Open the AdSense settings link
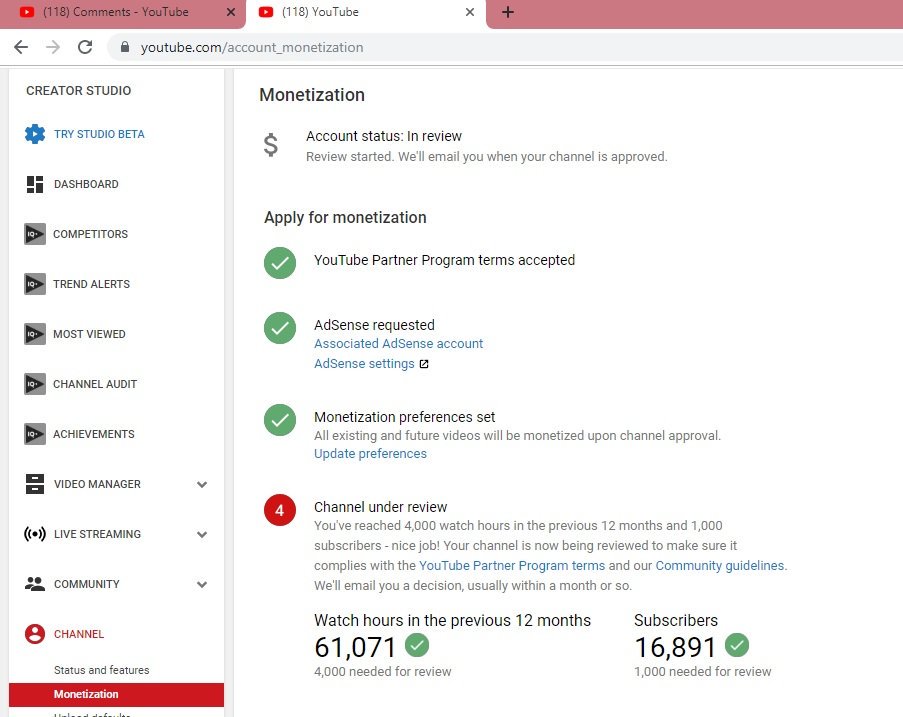Image resolution: width=903 pixels, height=717 pixels. point(364,364)
